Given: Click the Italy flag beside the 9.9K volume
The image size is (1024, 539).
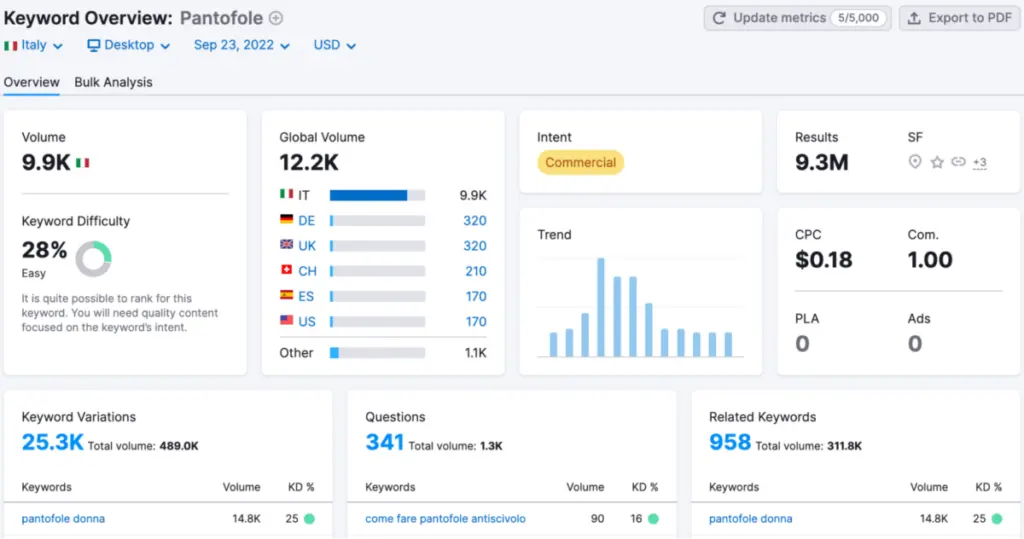Looking at the screenshot, I should pos(83,163).
